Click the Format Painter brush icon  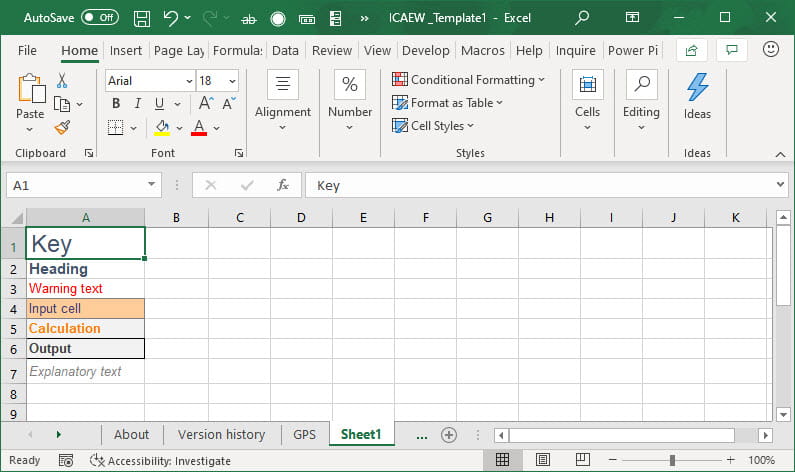click(62, 128)
